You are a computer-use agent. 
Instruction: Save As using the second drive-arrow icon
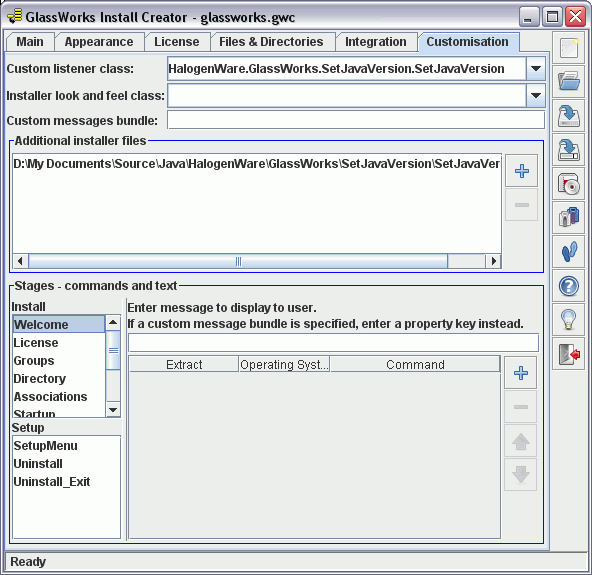coord(569,150)
